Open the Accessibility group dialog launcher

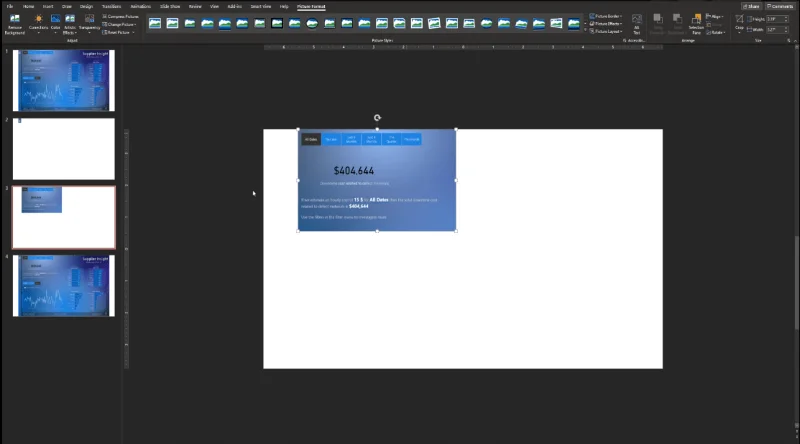click(x=624, y=40)
